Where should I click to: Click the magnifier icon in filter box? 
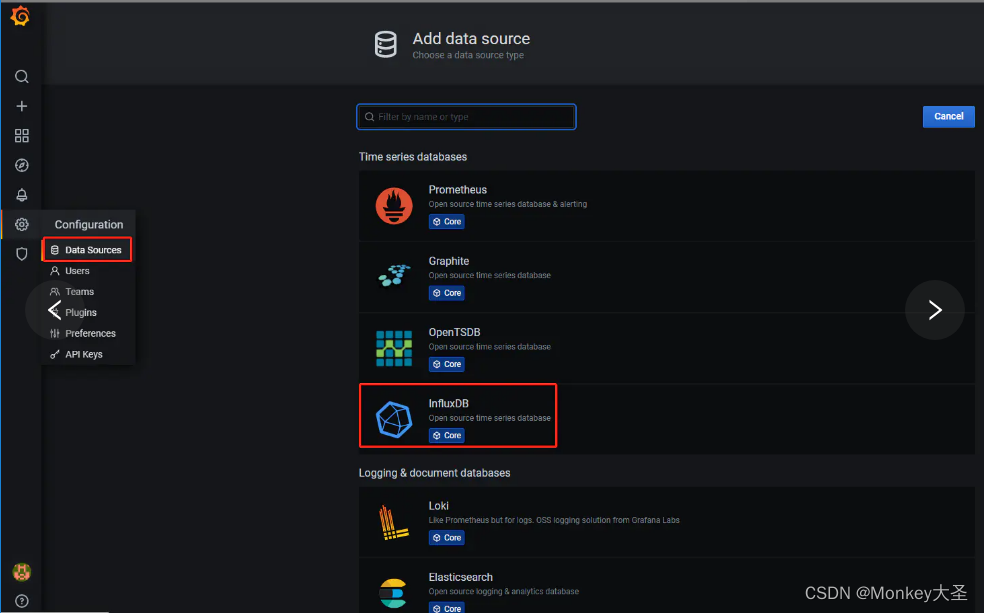pyautogui.click(x=370, y=117)
